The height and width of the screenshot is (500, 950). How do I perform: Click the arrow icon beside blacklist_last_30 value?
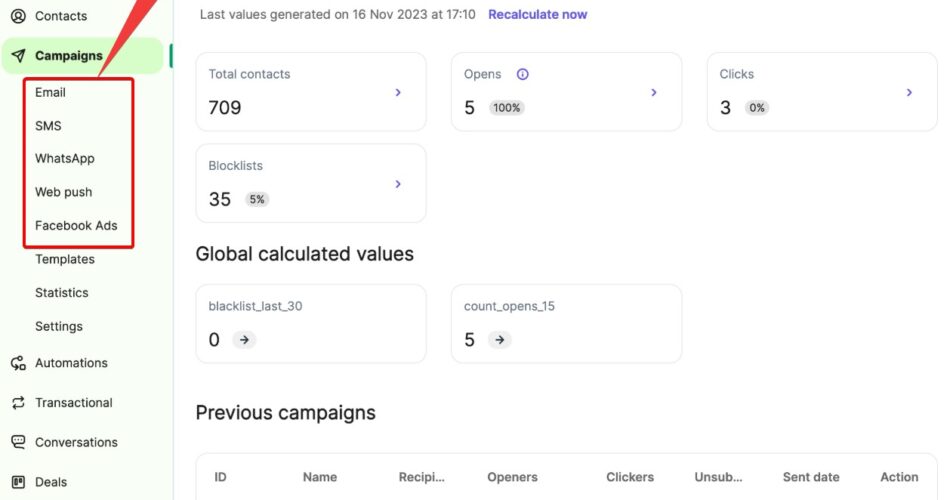coord(244,340)
